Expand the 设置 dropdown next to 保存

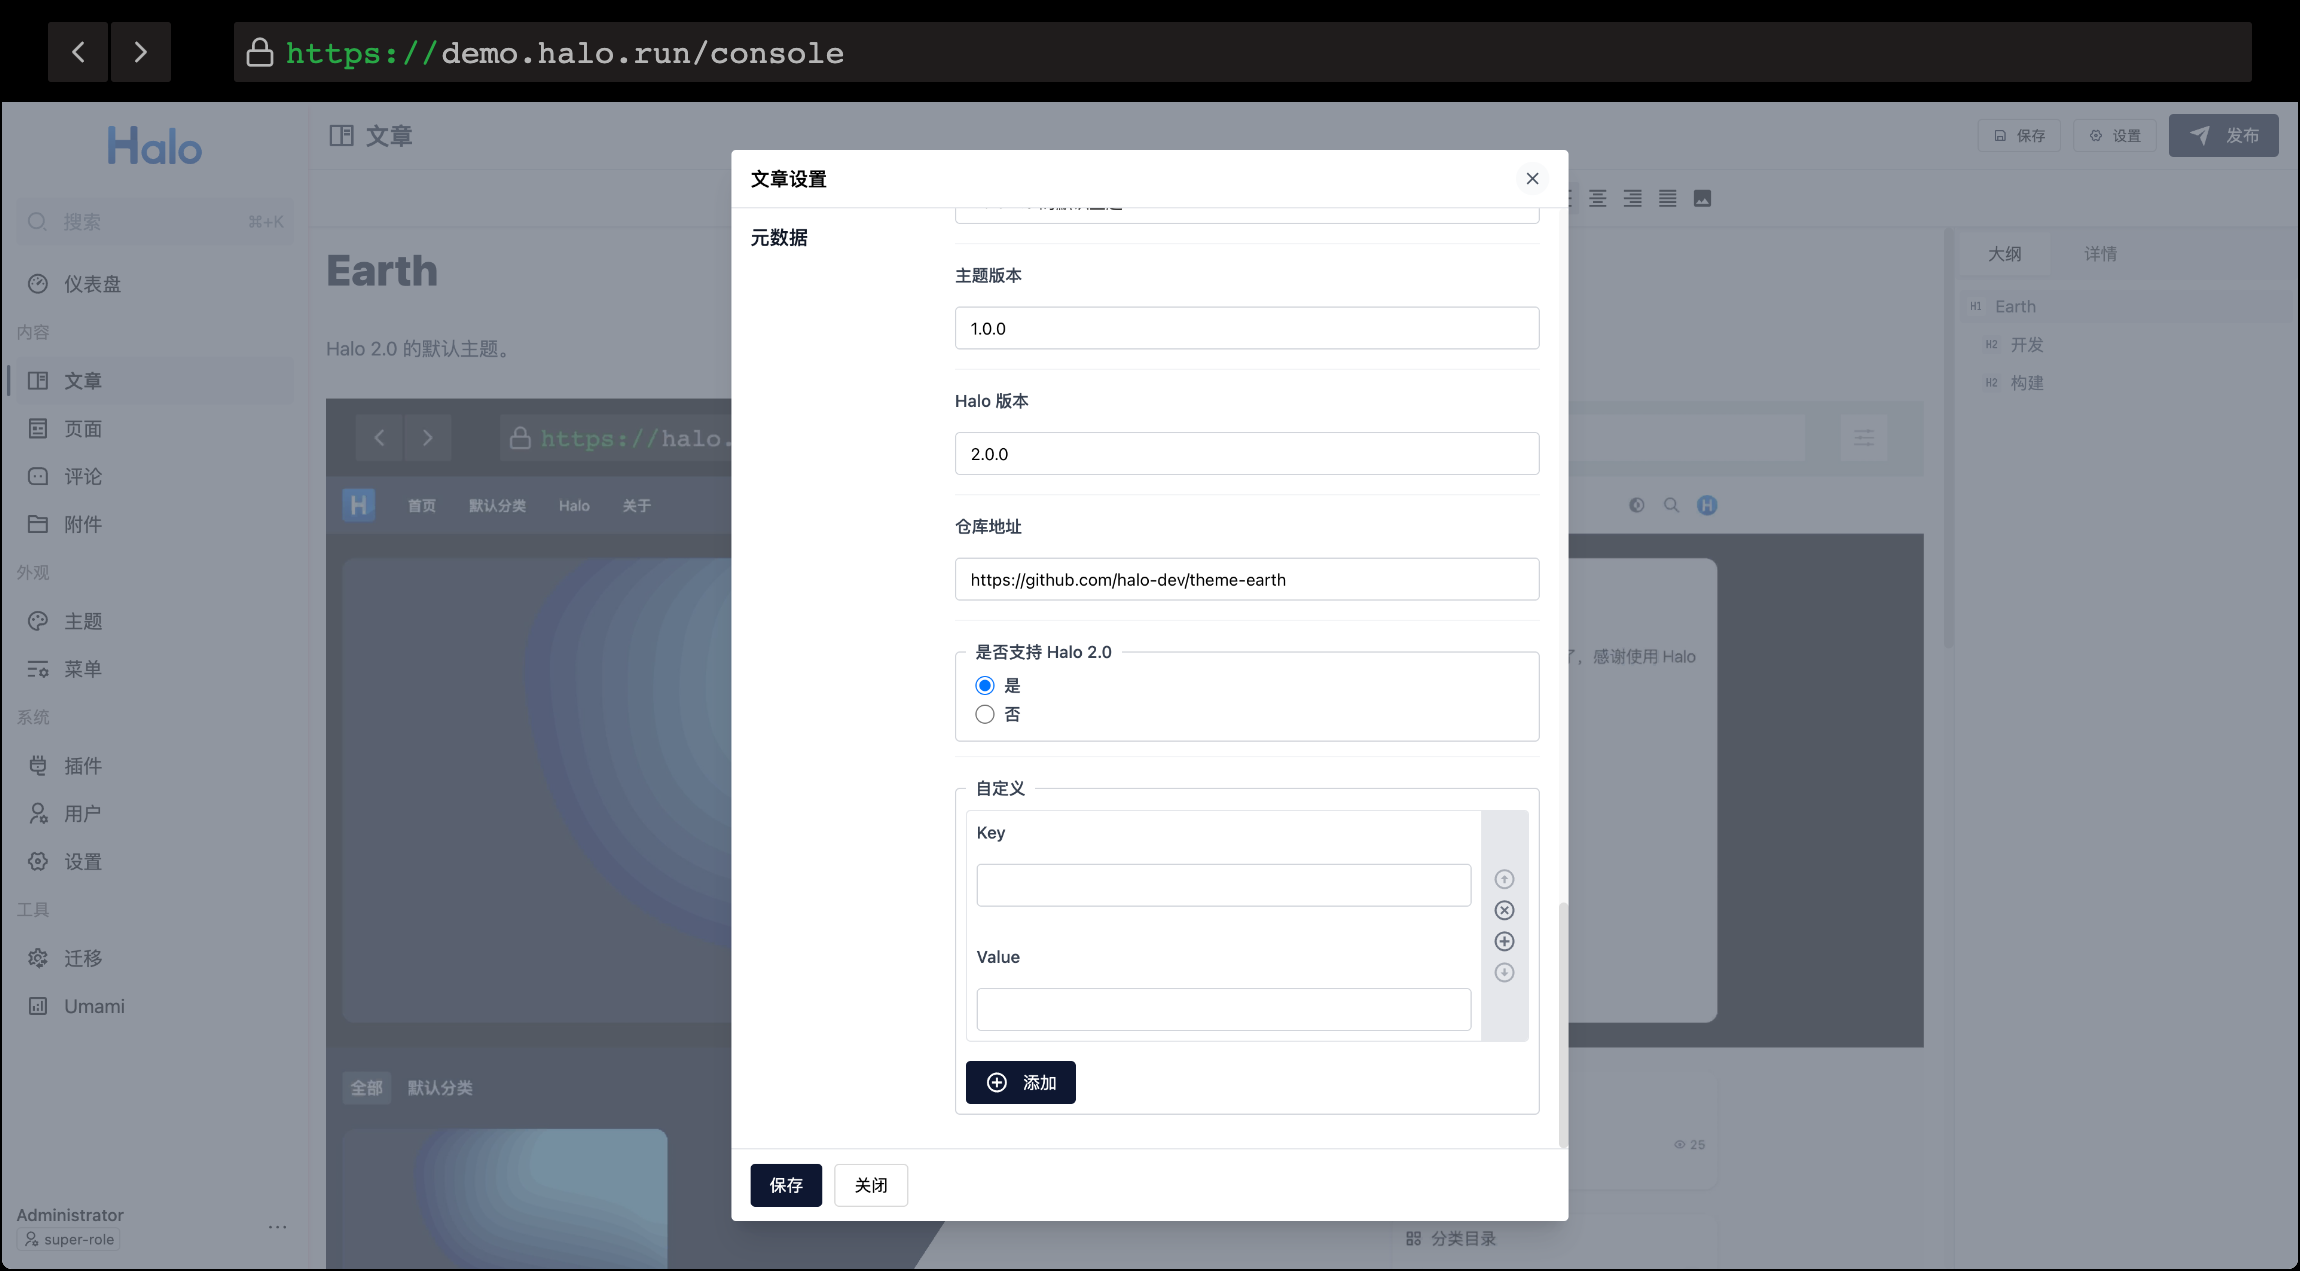(x=2113, y=135)
